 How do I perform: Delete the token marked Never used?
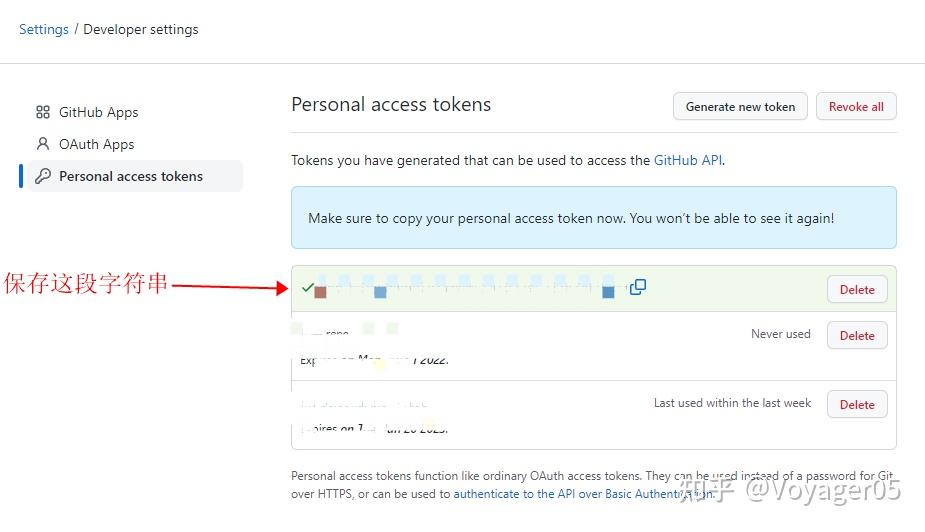(857, 336)
